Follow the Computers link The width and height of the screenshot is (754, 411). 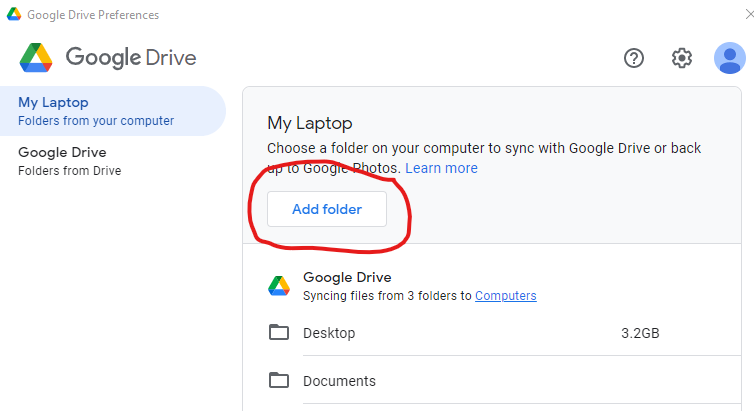(505, 296)
